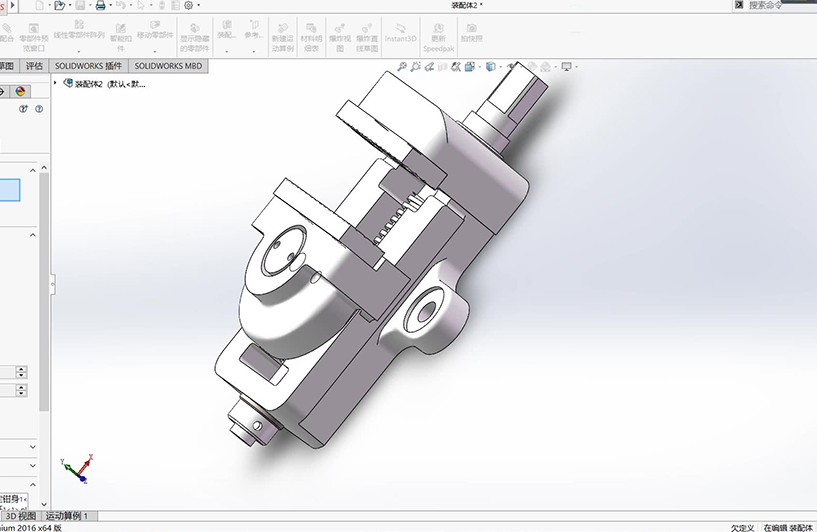817x532 pixels.
Task: Switch to the 评估 tab
Action: pyautogui.click(x=34, y=66)
